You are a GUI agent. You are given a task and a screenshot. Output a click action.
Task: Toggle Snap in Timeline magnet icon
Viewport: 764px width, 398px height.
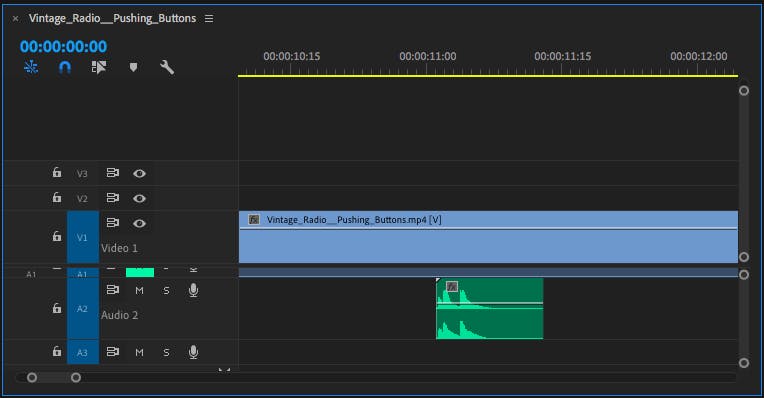tap(65, 67)
